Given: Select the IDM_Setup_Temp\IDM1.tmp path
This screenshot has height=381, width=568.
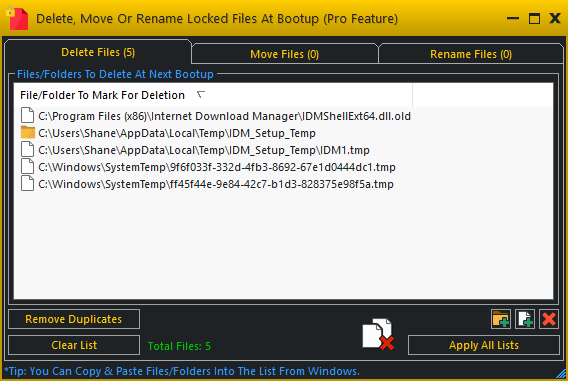Looking at the screenshot, I should tap(204, 150).
